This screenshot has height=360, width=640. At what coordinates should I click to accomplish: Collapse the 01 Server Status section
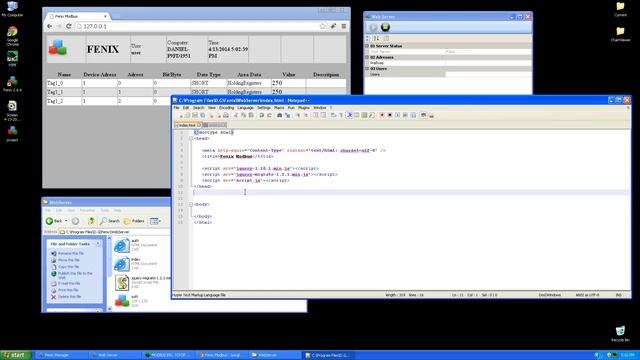tap(367, 46)
